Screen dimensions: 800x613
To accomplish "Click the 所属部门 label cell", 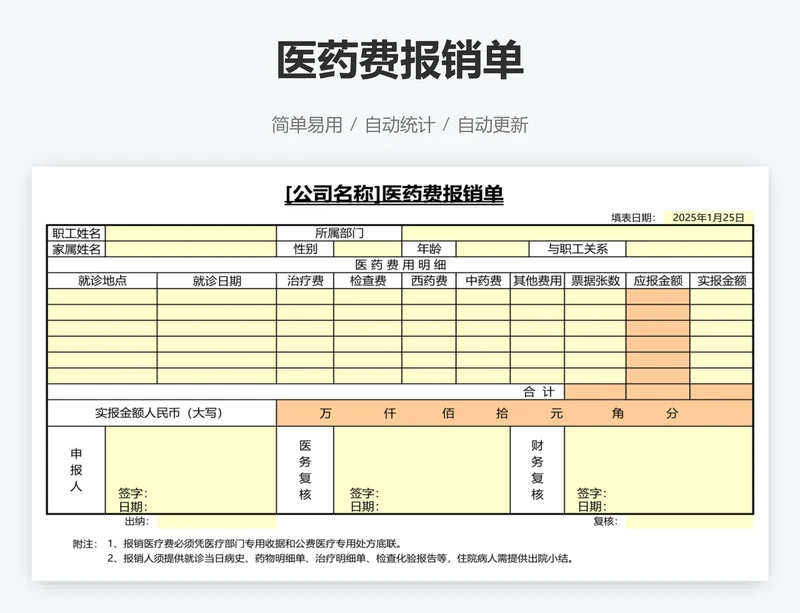I will [339, 233].
